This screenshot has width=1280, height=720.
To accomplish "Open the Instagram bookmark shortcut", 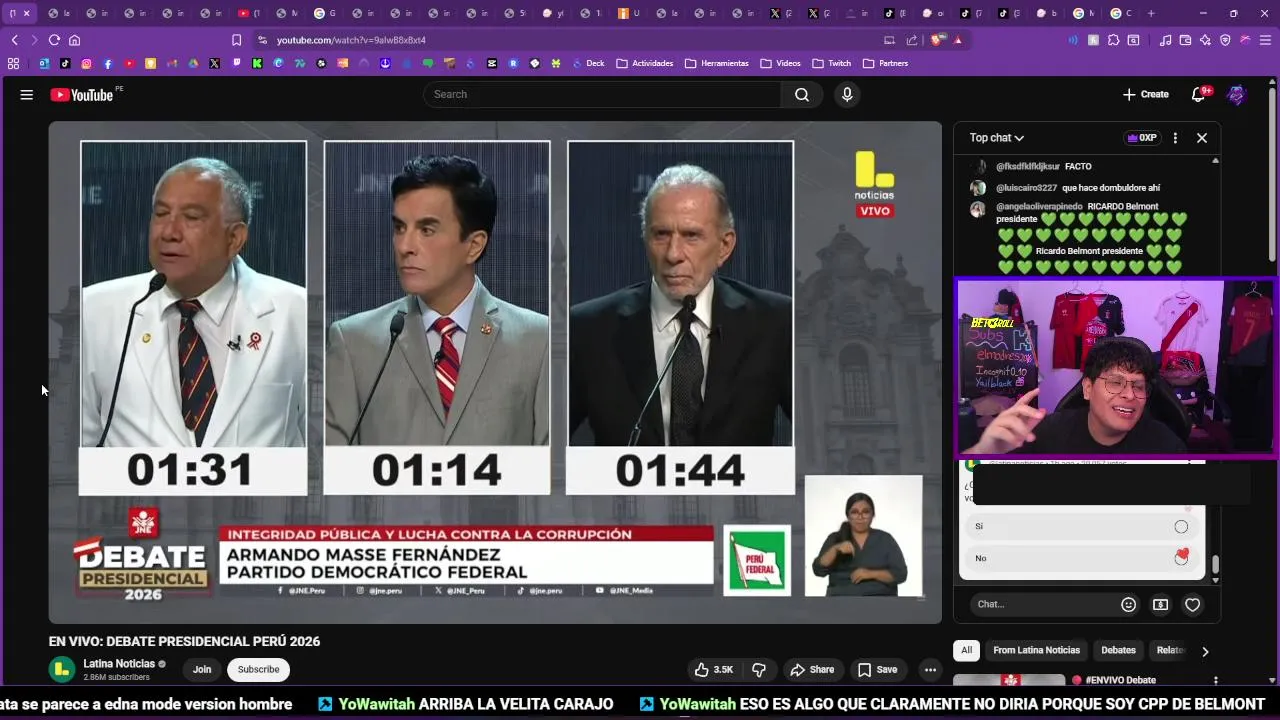I will coord(86,63).
